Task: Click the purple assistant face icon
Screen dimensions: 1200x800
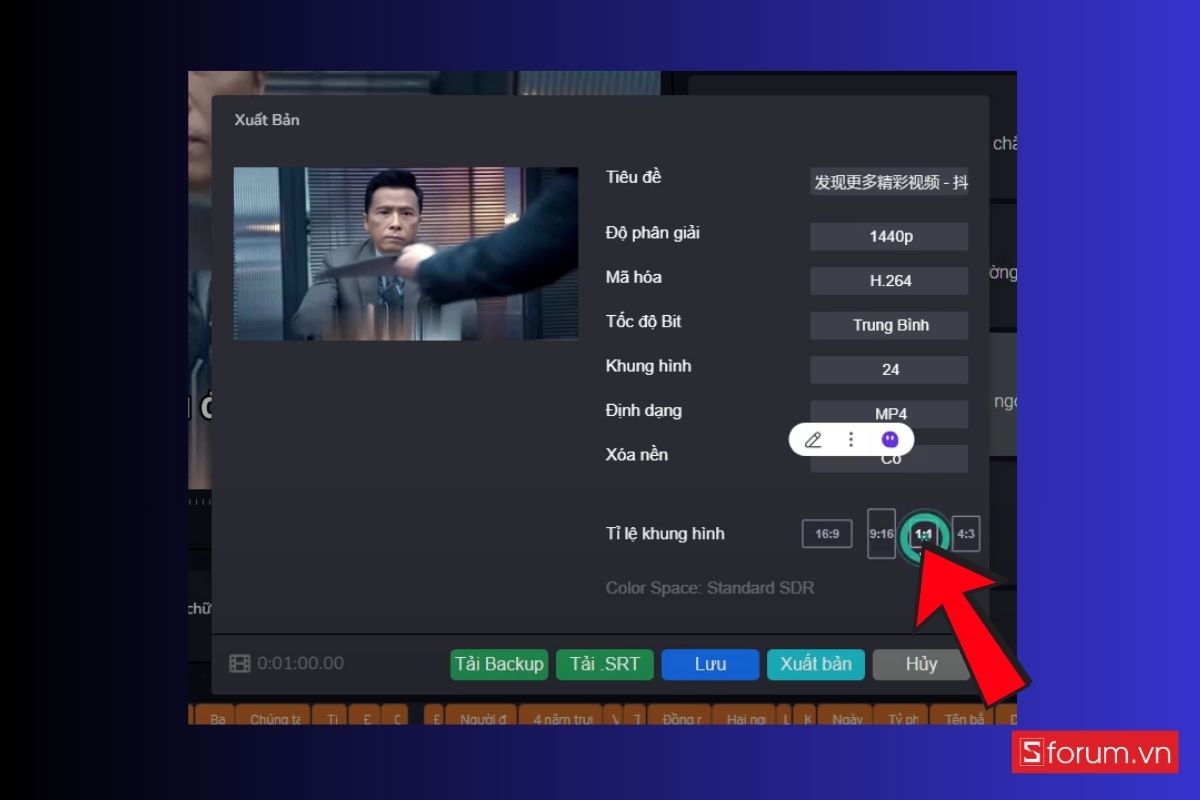Action: tap(890, 439)
